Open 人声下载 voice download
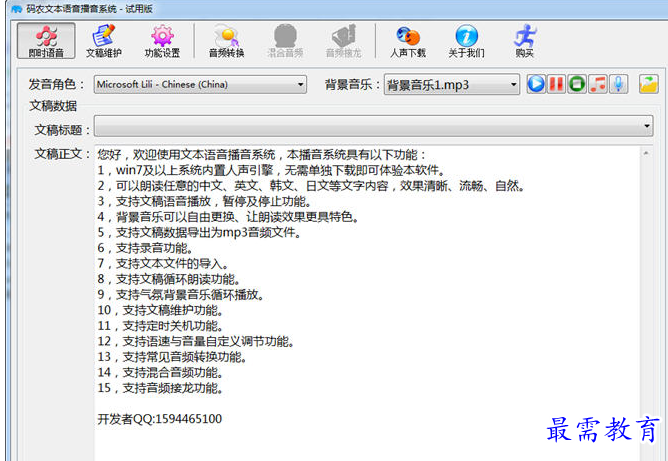The height and width of the screenshot is (461, 668). 408,41
